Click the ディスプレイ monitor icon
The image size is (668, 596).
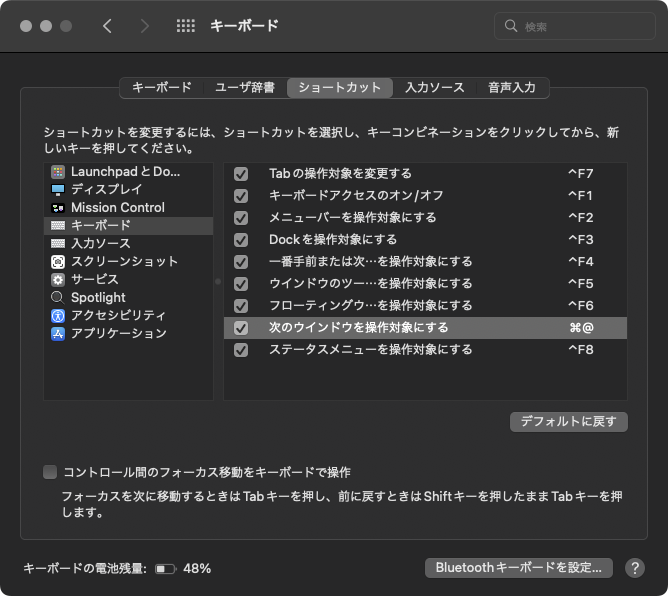click(x=58, y=190)
